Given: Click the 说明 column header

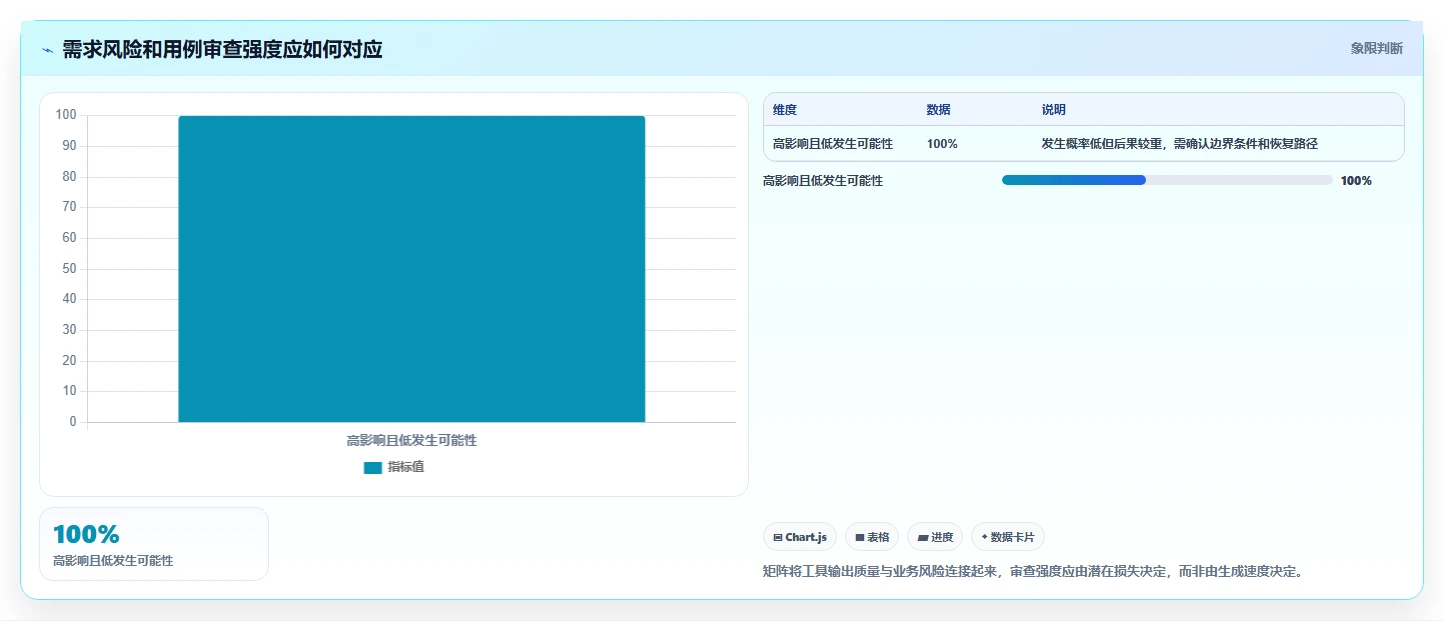Looking at the screenshot, I should [x=1054, y=110].
